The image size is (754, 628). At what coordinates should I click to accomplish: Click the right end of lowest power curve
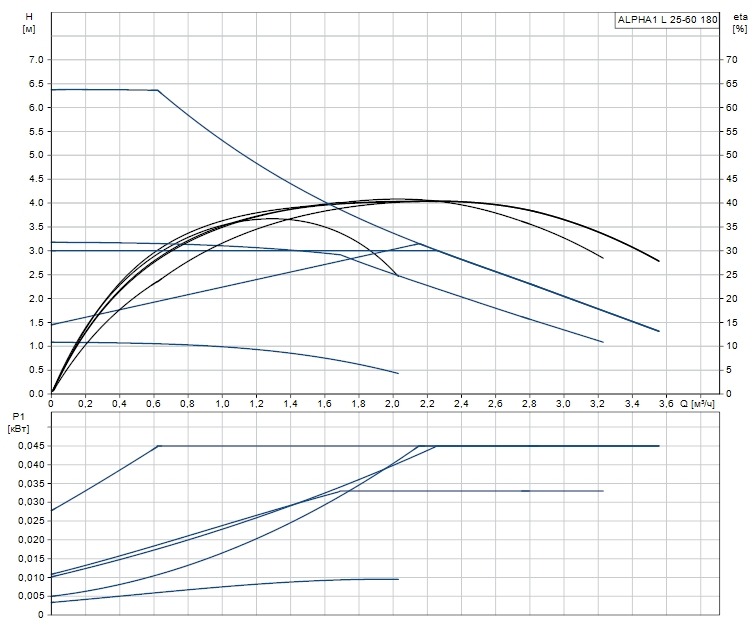pos(398,579)
